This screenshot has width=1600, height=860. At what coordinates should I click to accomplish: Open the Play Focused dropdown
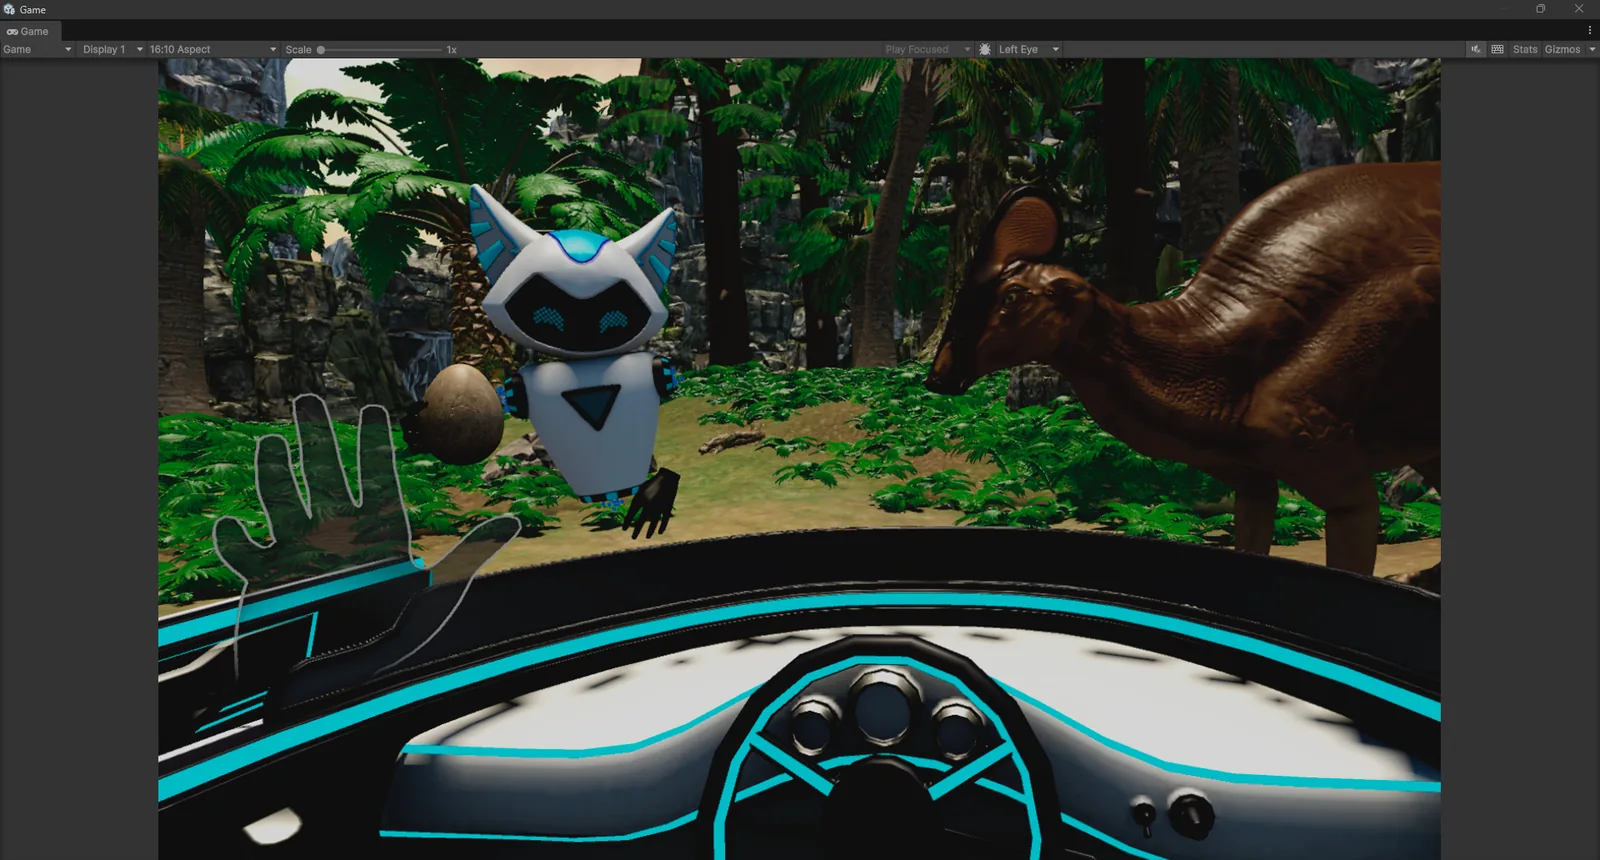pyautogui.click(x=927, y=49)
